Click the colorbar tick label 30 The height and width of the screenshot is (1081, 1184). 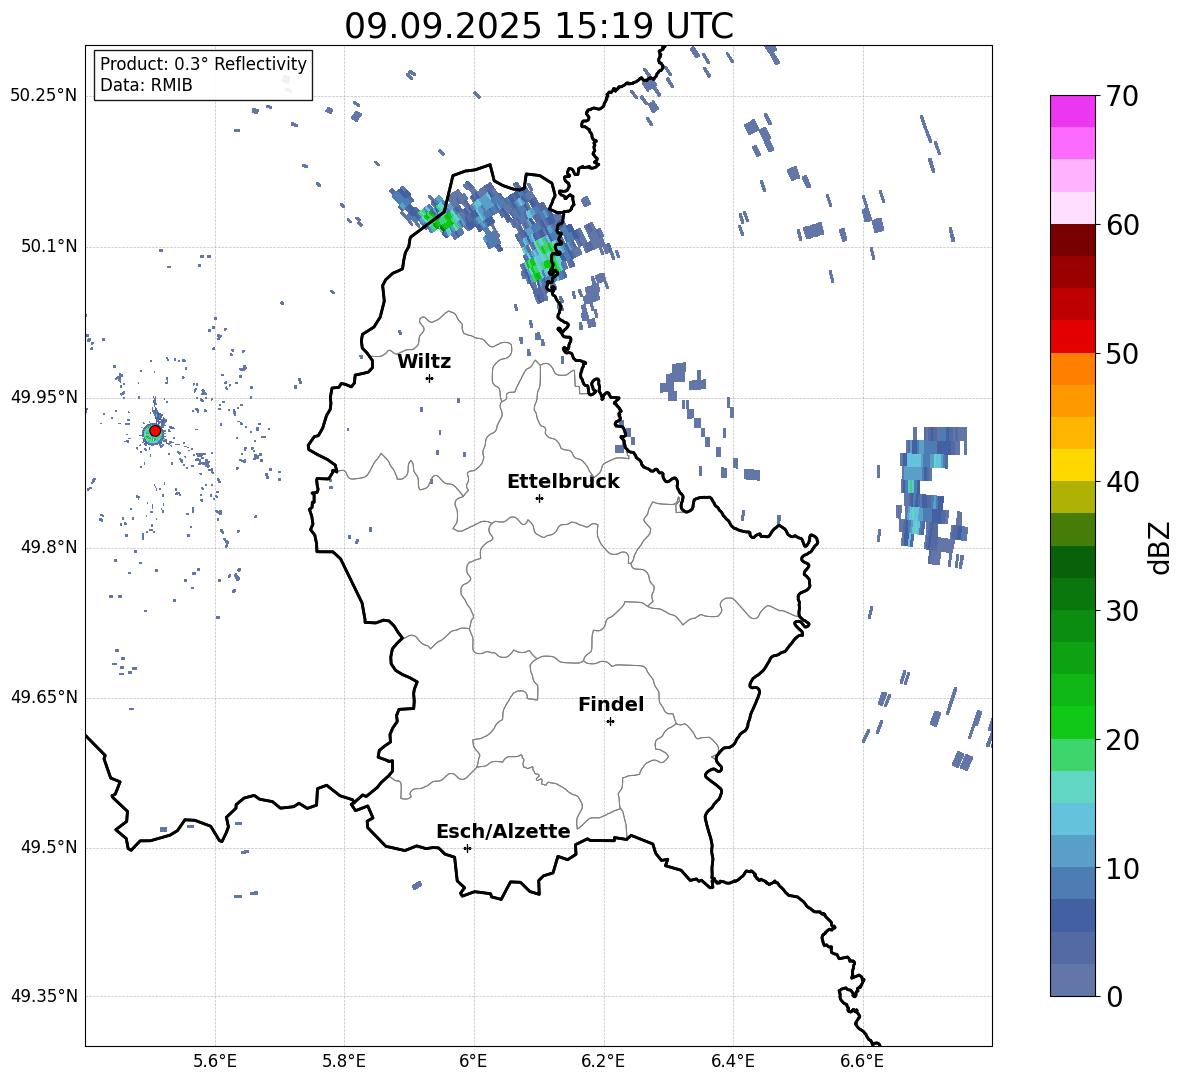click(1122, 611)
